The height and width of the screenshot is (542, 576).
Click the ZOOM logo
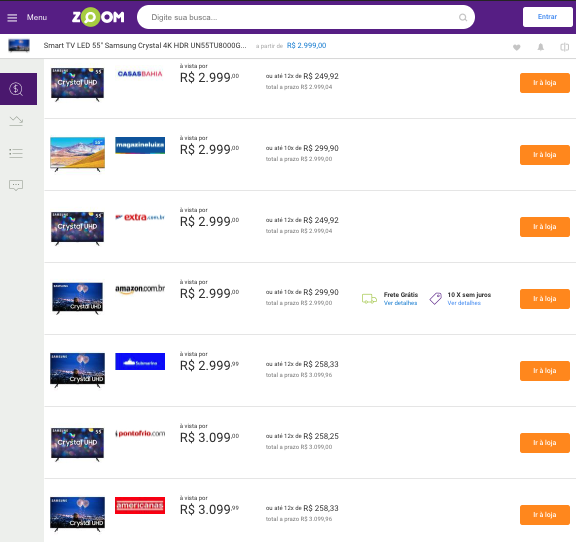pos(98,17)
